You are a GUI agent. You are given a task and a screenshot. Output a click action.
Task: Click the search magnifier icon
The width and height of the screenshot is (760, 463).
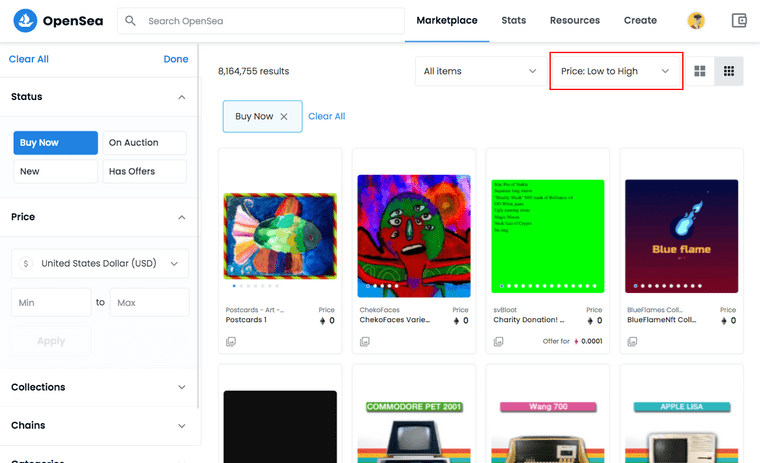pyautogui.click(x=130, y=20)
